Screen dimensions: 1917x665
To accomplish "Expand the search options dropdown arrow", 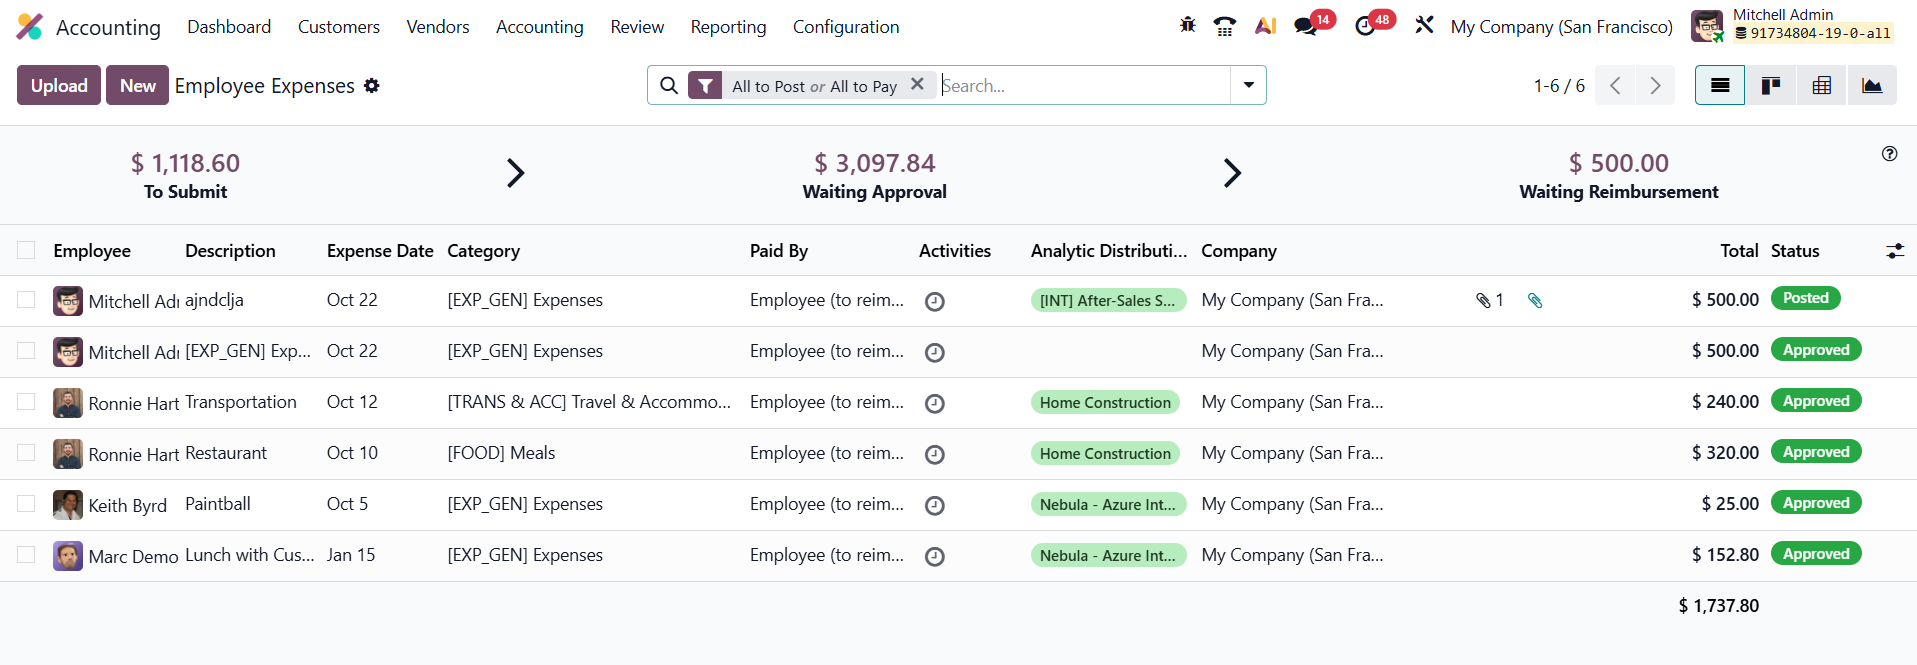I will pos(1248,86).
